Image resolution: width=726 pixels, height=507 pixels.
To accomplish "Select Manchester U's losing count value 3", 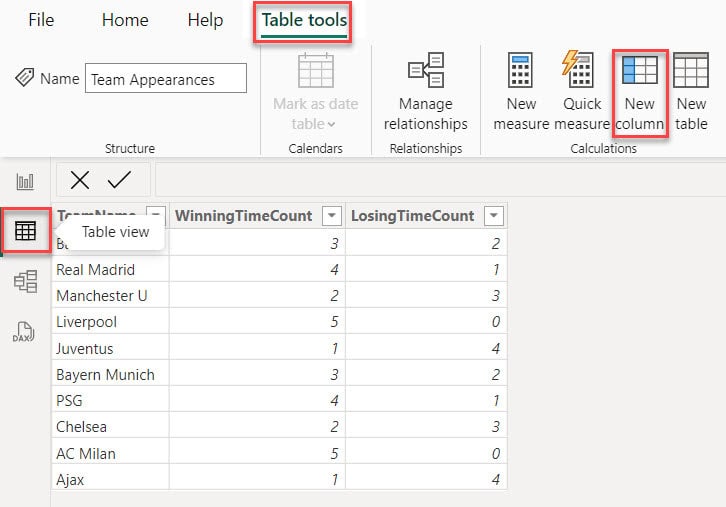I will (x=426, y=295).
